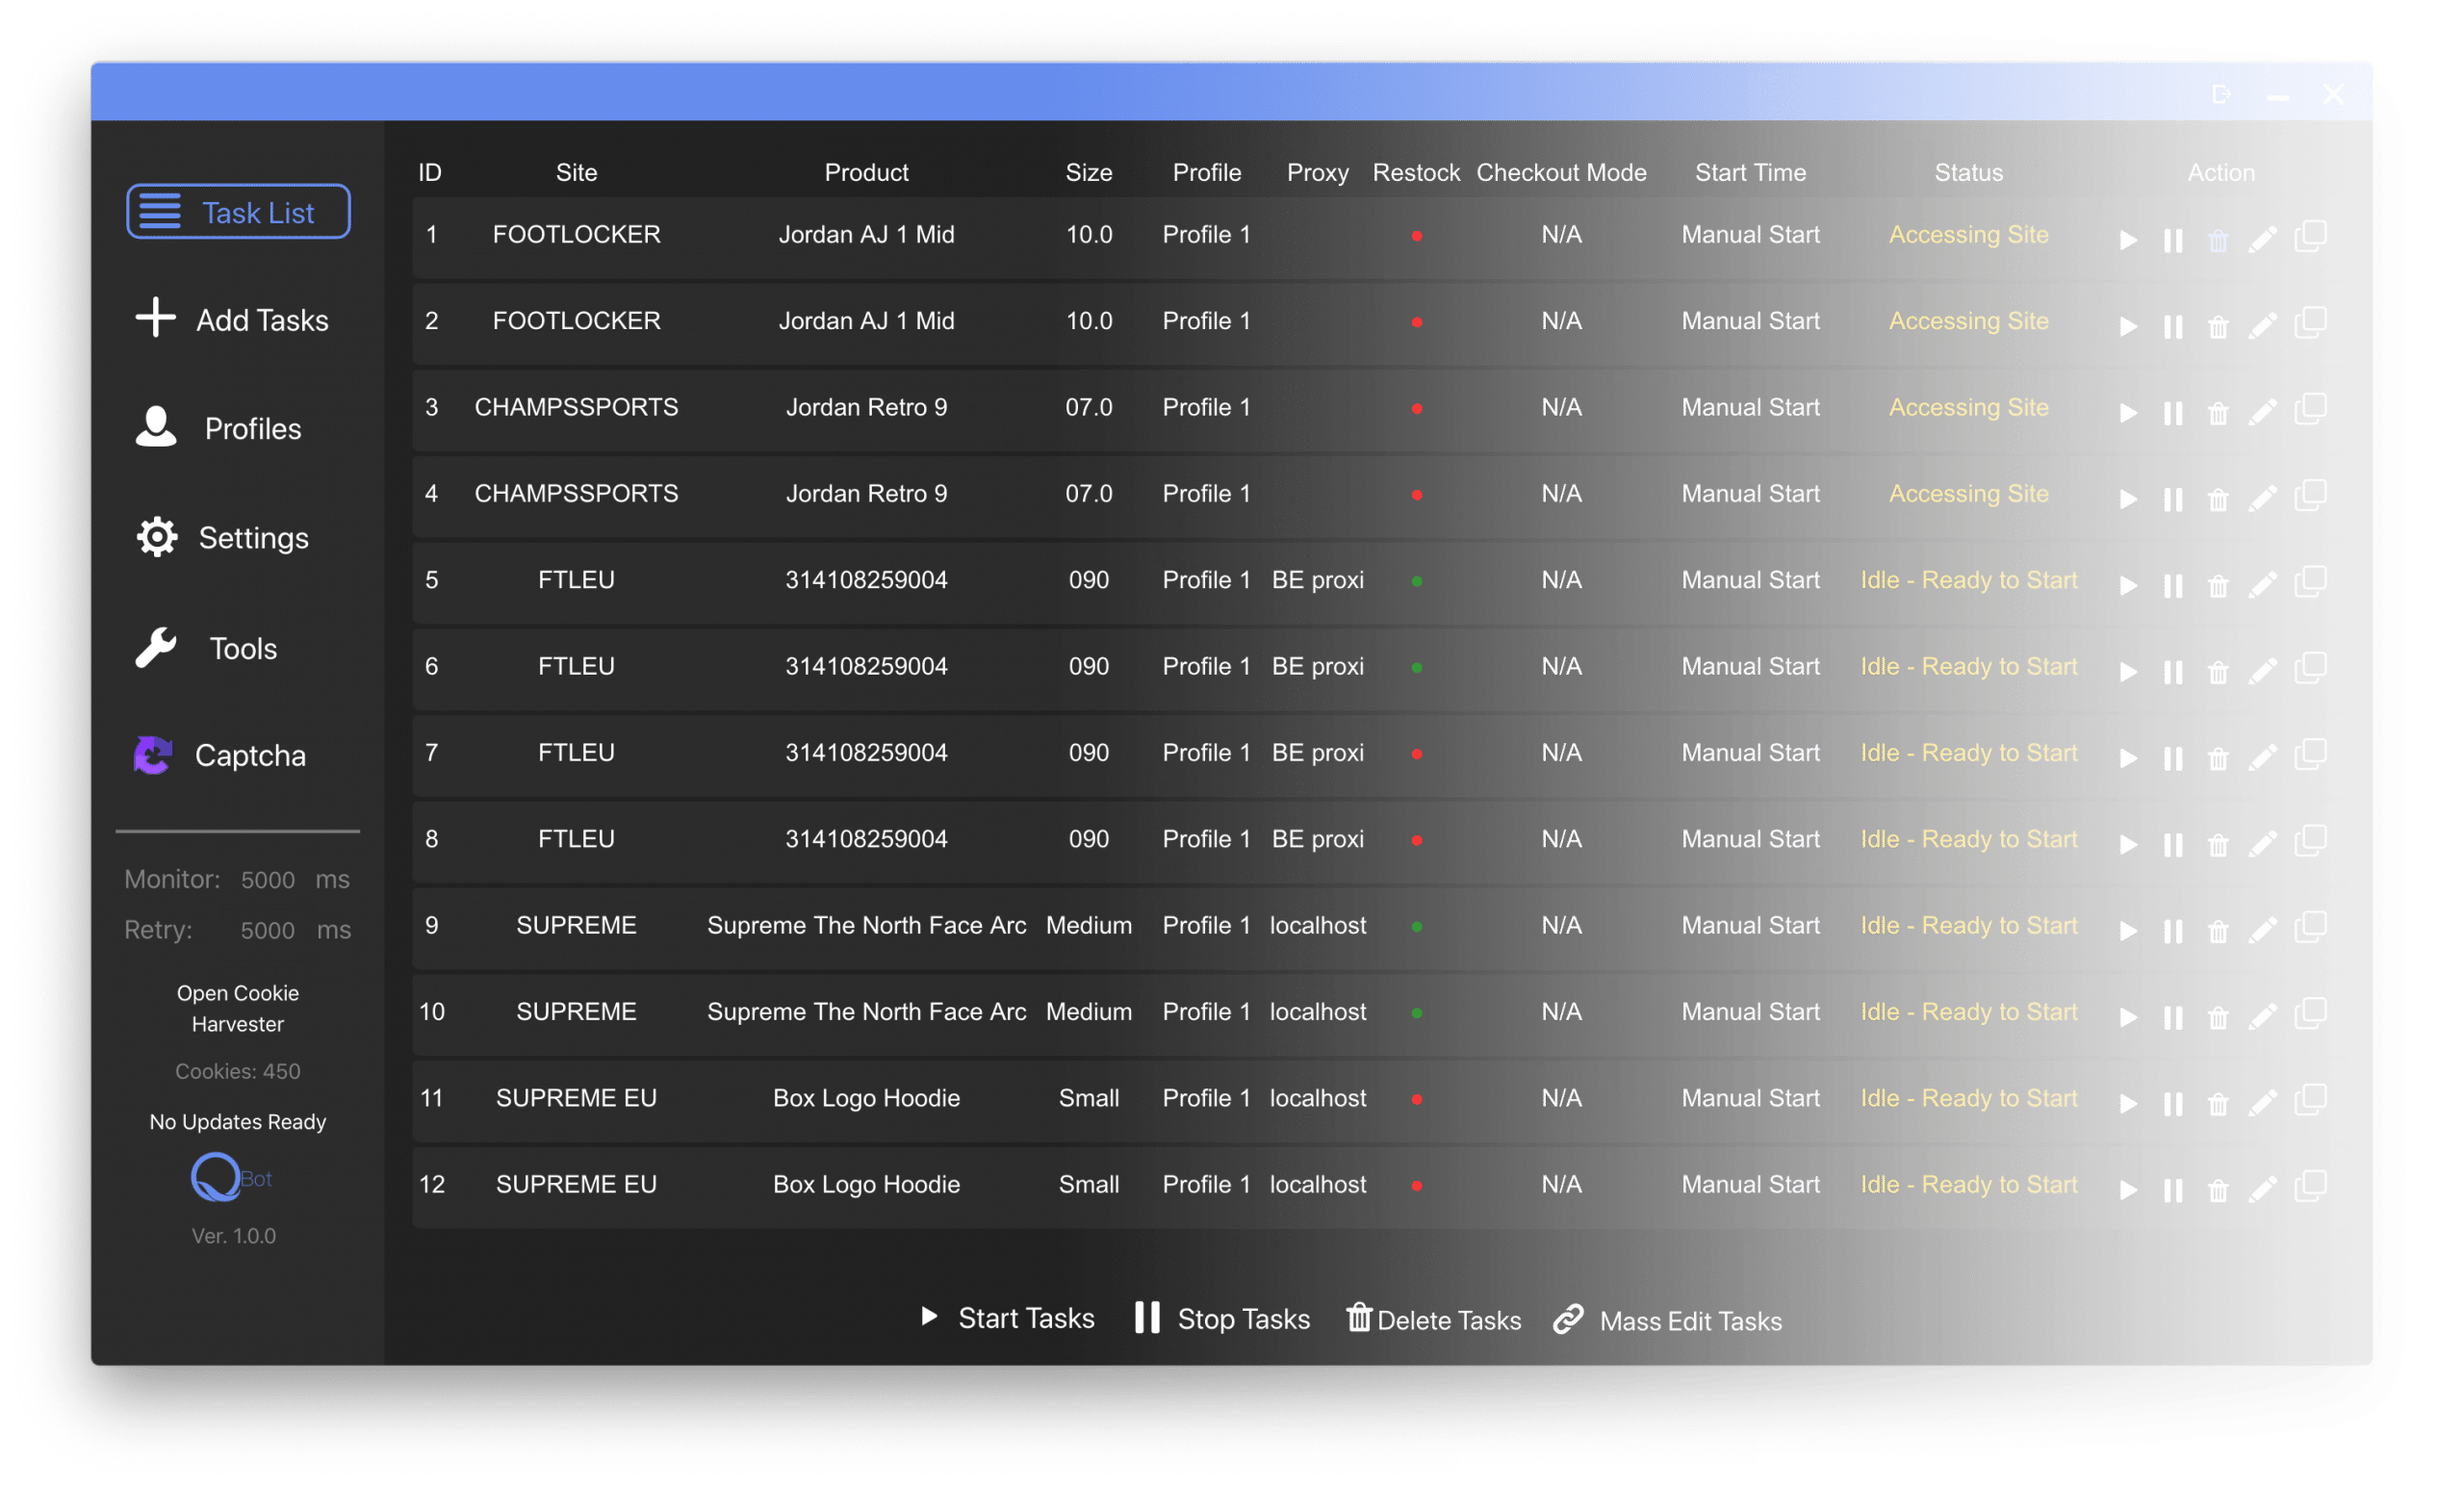Image resolution: width=2464 pixels, height=1486 pixels.
Task: Edit task 9 SUPREME pencil icon
Action: click(2262, 930)
